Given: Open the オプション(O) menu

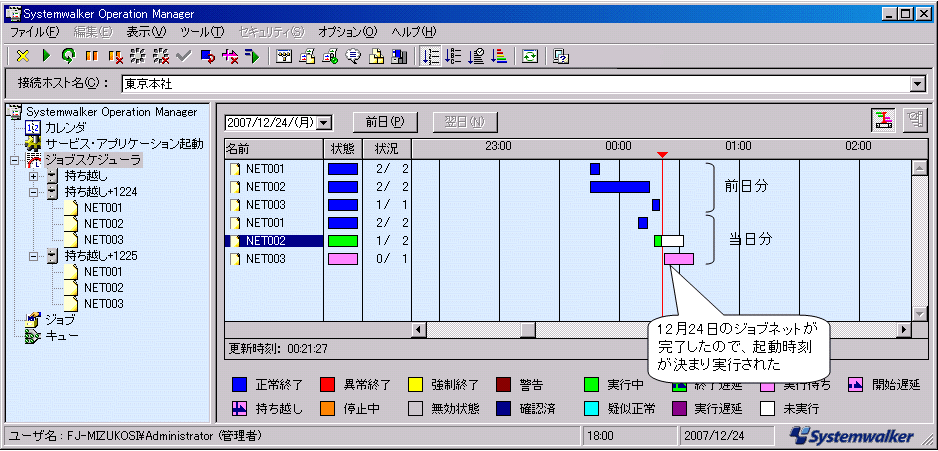Looking at the screenshot, I should click(348, 32).
